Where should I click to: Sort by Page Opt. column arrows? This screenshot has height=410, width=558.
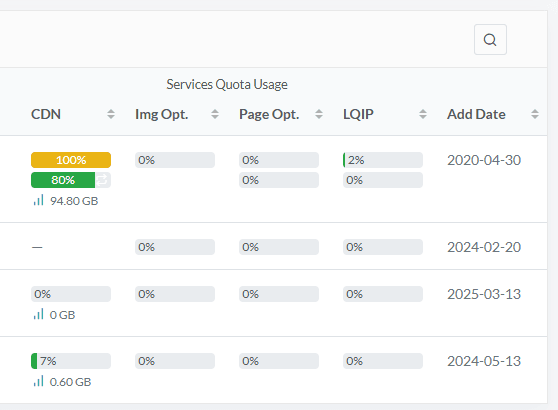319,114
